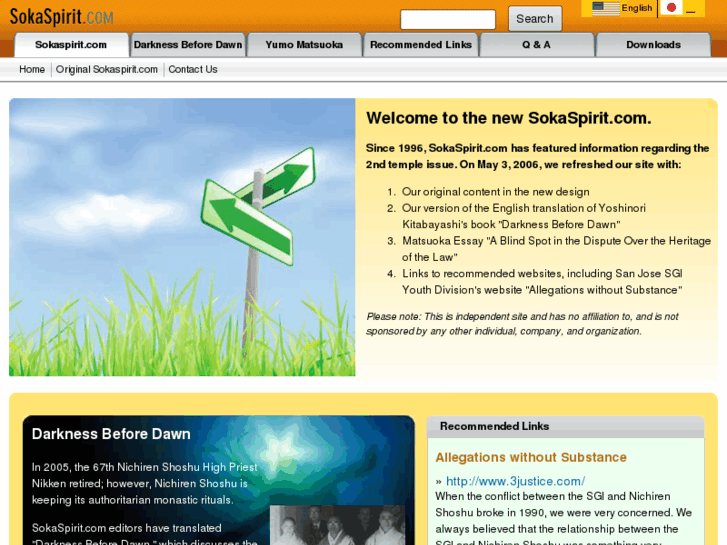This screenshot has height=545, width=727.
Task: Switch language with the Japan flag icon
Action: click(x=671, y=7)
